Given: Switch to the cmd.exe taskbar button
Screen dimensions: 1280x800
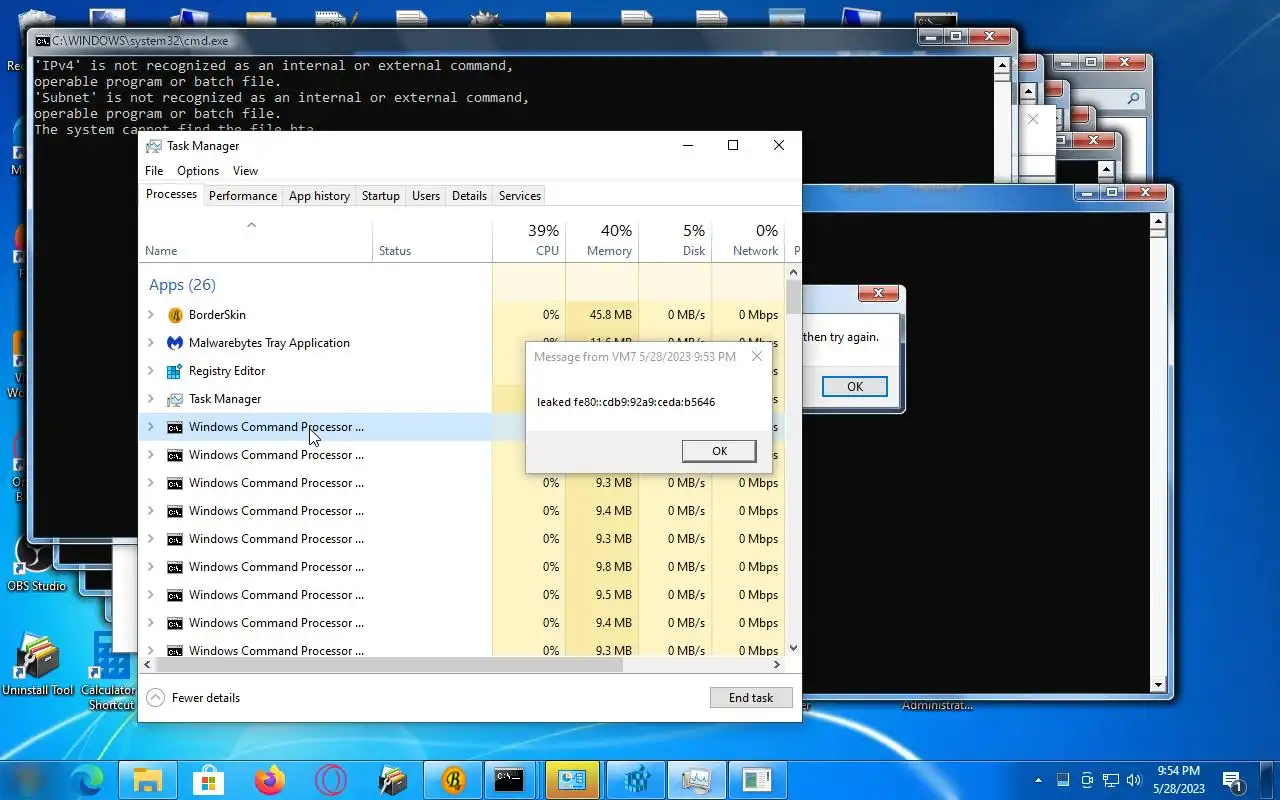Looking at the screenshot, I should [x=510, y=780].
